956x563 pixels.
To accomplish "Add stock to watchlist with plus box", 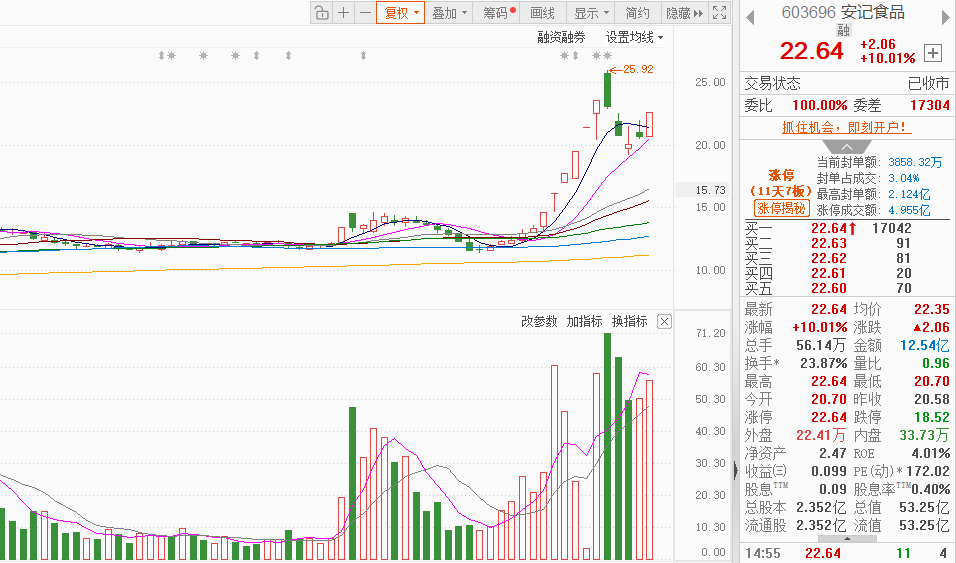I will [933, 53].
